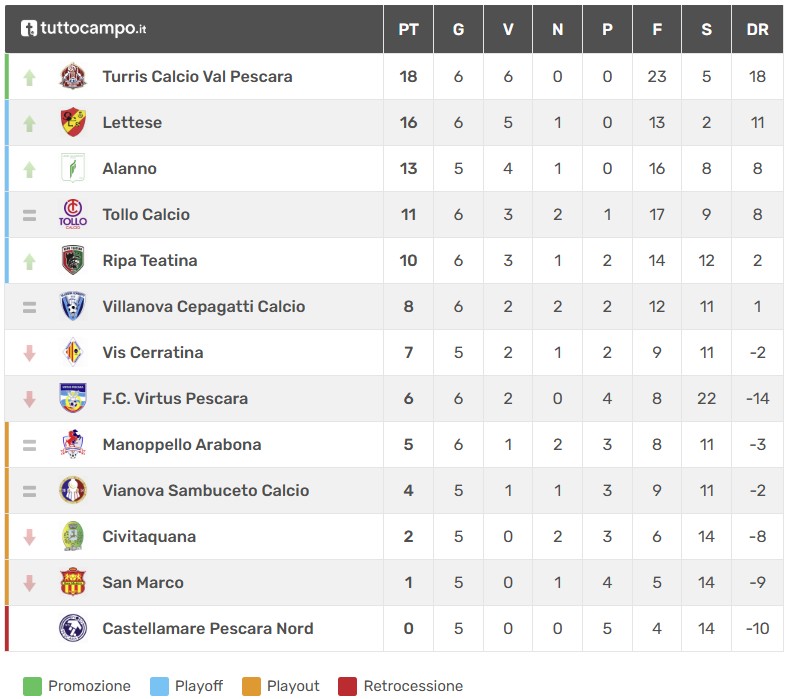Click F.C. Virtus Pescara team badge
Screen dimensions: 789x699
point(73,399)
